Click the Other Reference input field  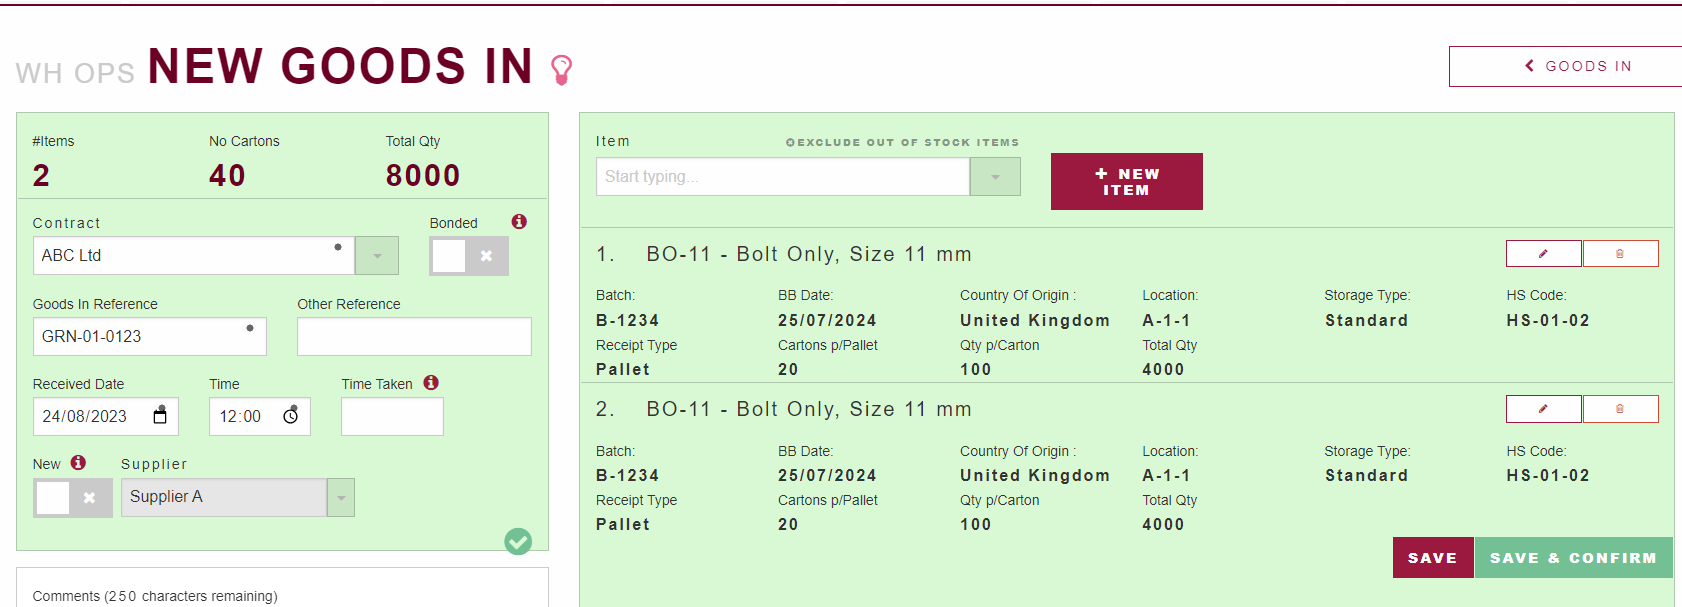pos(414,337)
